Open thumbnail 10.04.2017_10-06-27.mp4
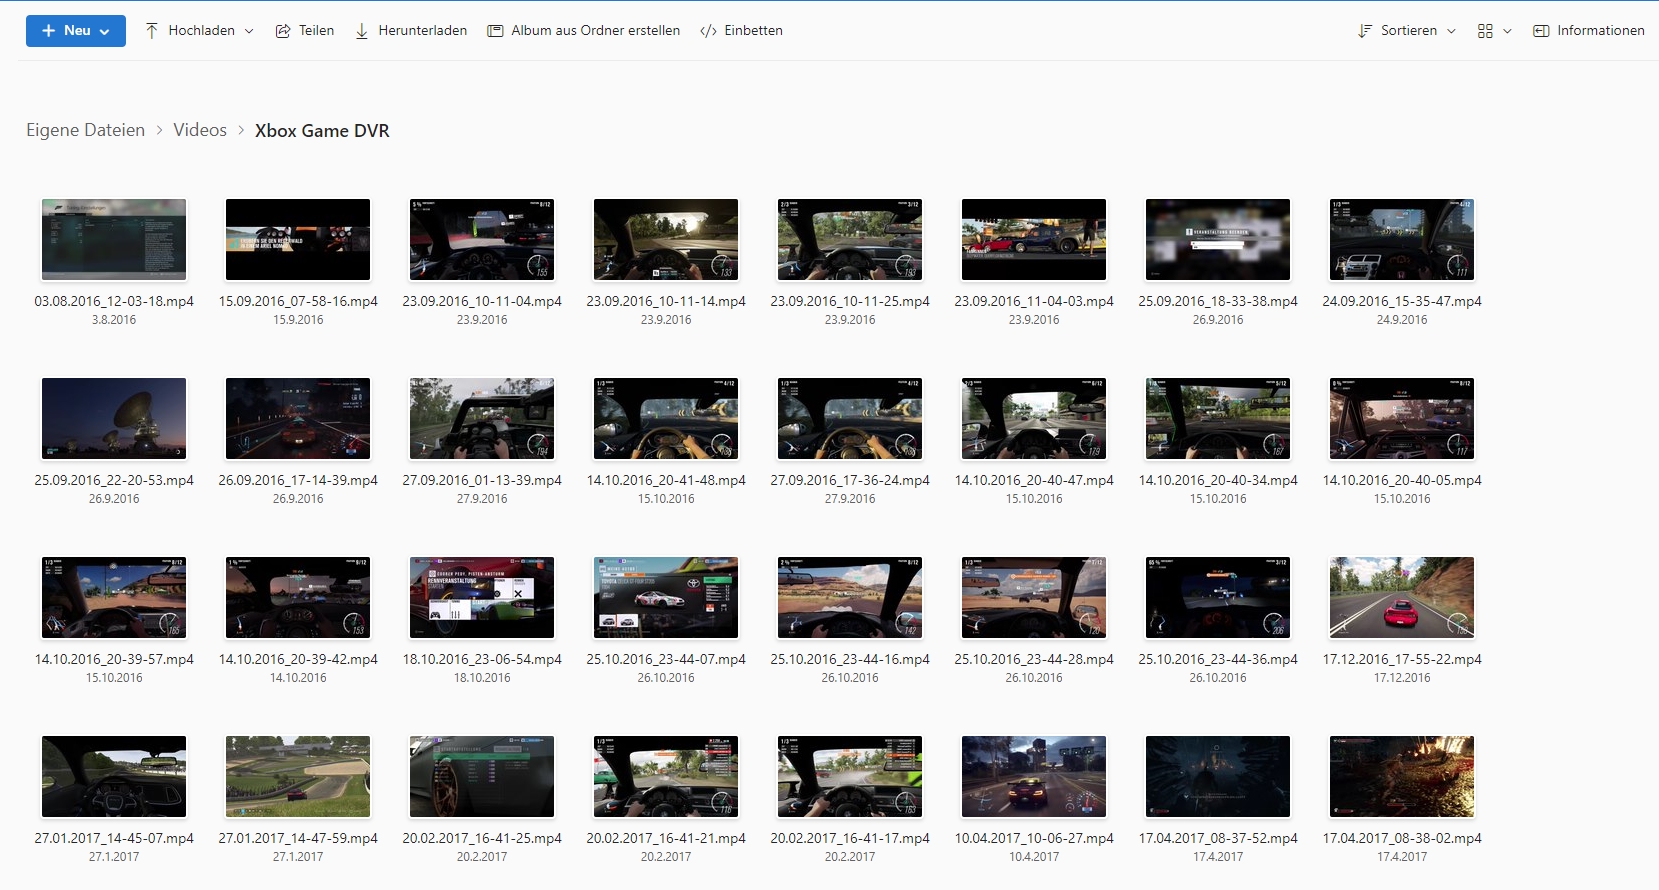Image resolution: width=1659 pixels, height=890 pixels. pos(1034,776)
